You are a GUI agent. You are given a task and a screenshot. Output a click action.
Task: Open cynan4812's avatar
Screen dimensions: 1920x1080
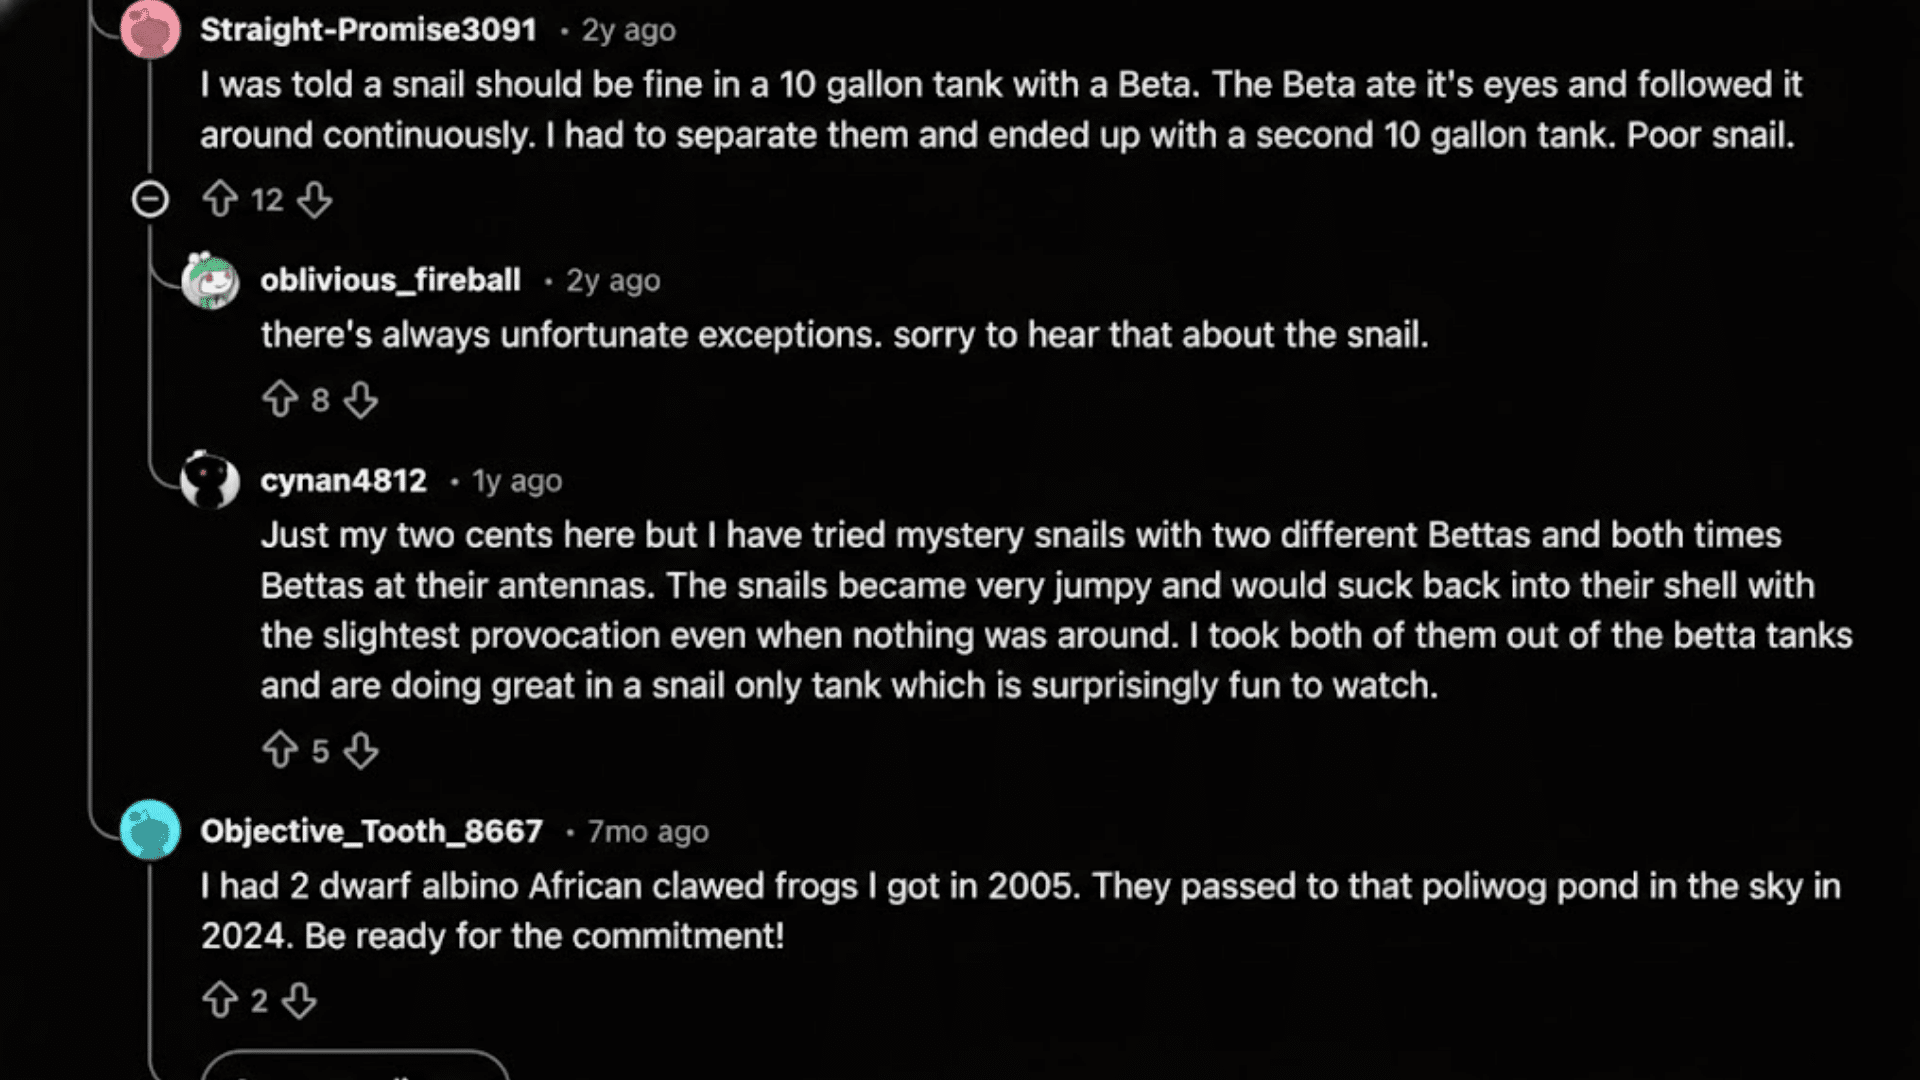tap(209, 483)
